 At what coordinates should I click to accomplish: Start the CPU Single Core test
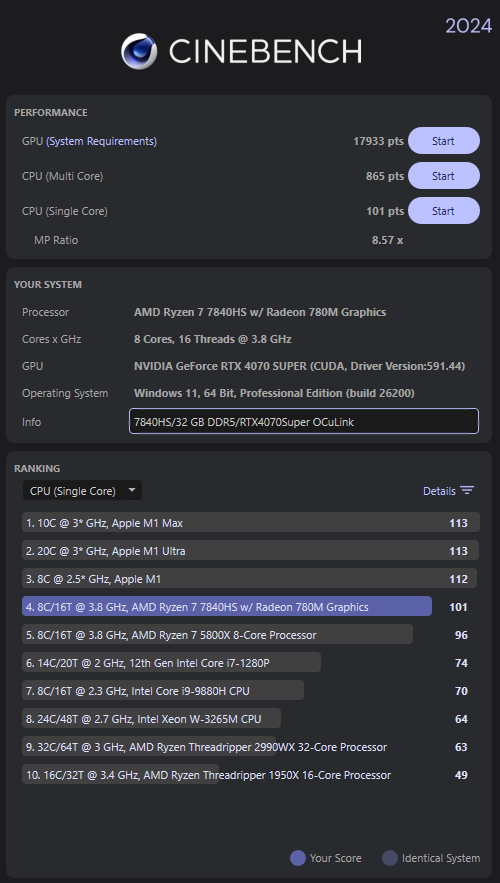coord(444,211)
